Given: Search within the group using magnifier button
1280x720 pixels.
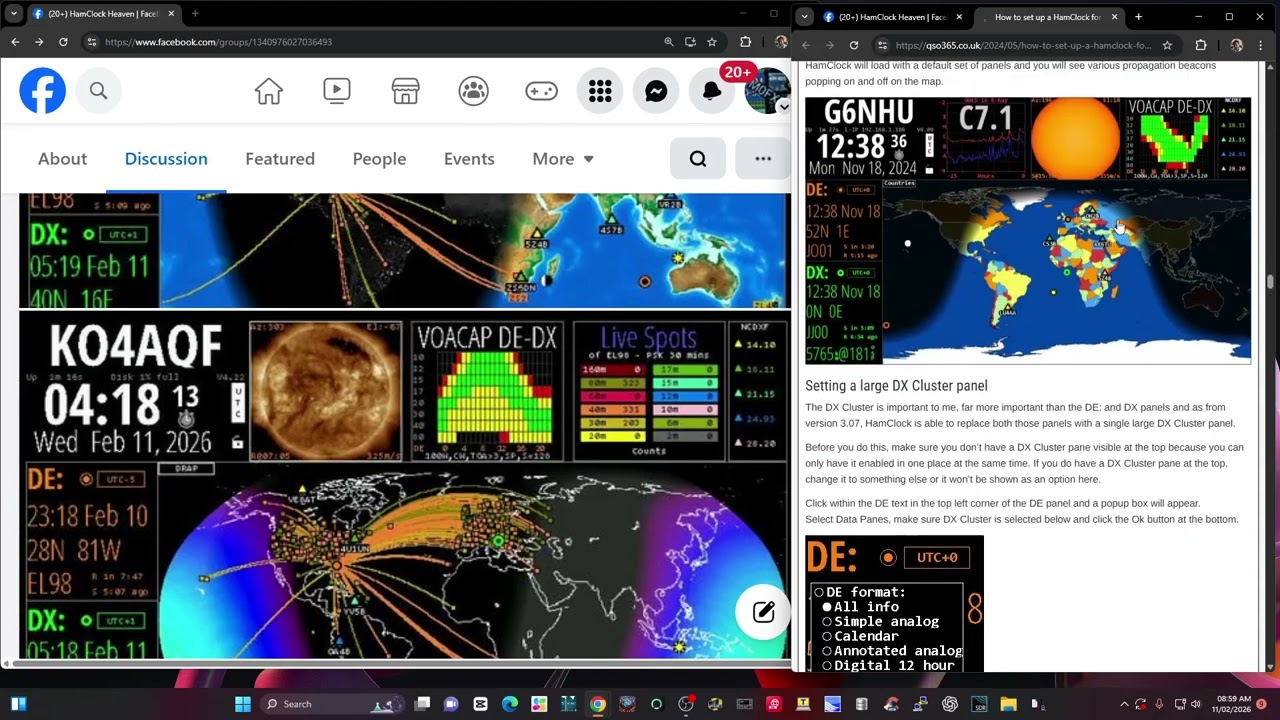Looking at the screenshot, I should click(698, 158).
